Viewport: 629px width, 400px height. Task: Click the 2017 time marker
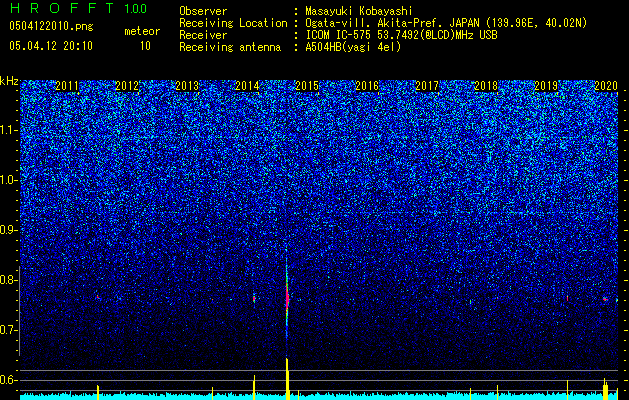point(427,85)
